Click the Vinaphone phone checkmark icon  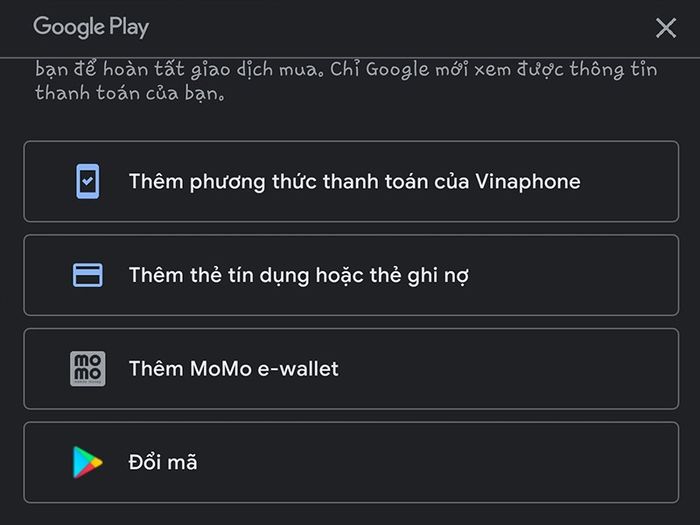tap(88, 181)
